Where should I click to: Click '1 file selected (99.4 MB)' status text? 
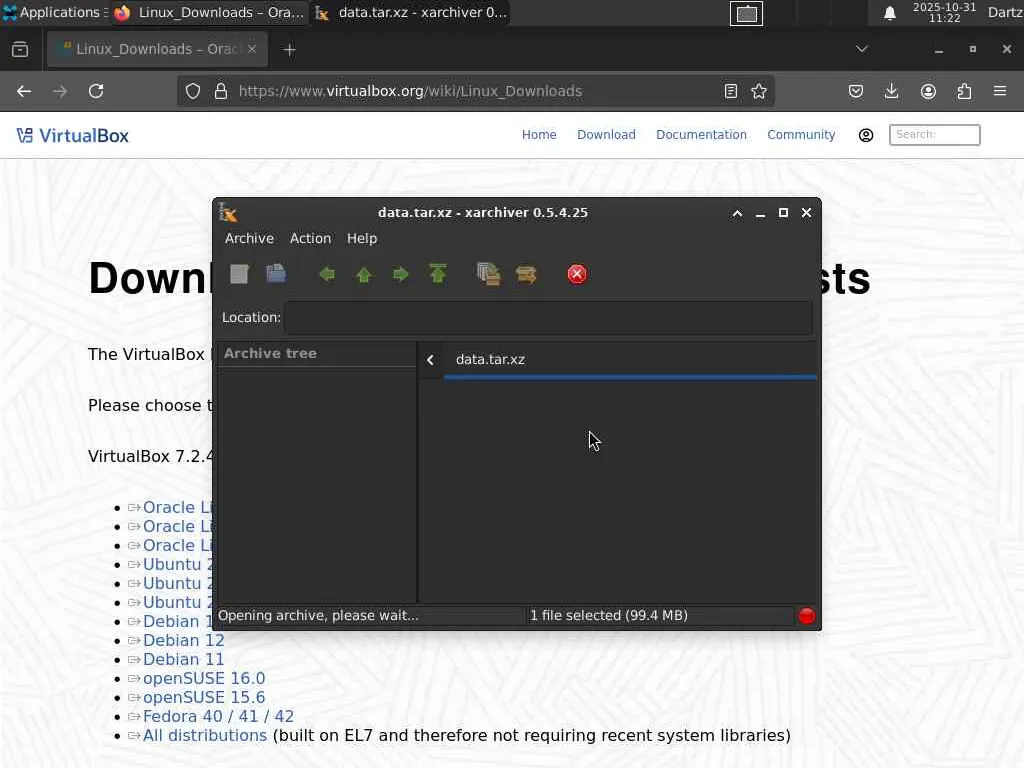click(x=609, y=616)
